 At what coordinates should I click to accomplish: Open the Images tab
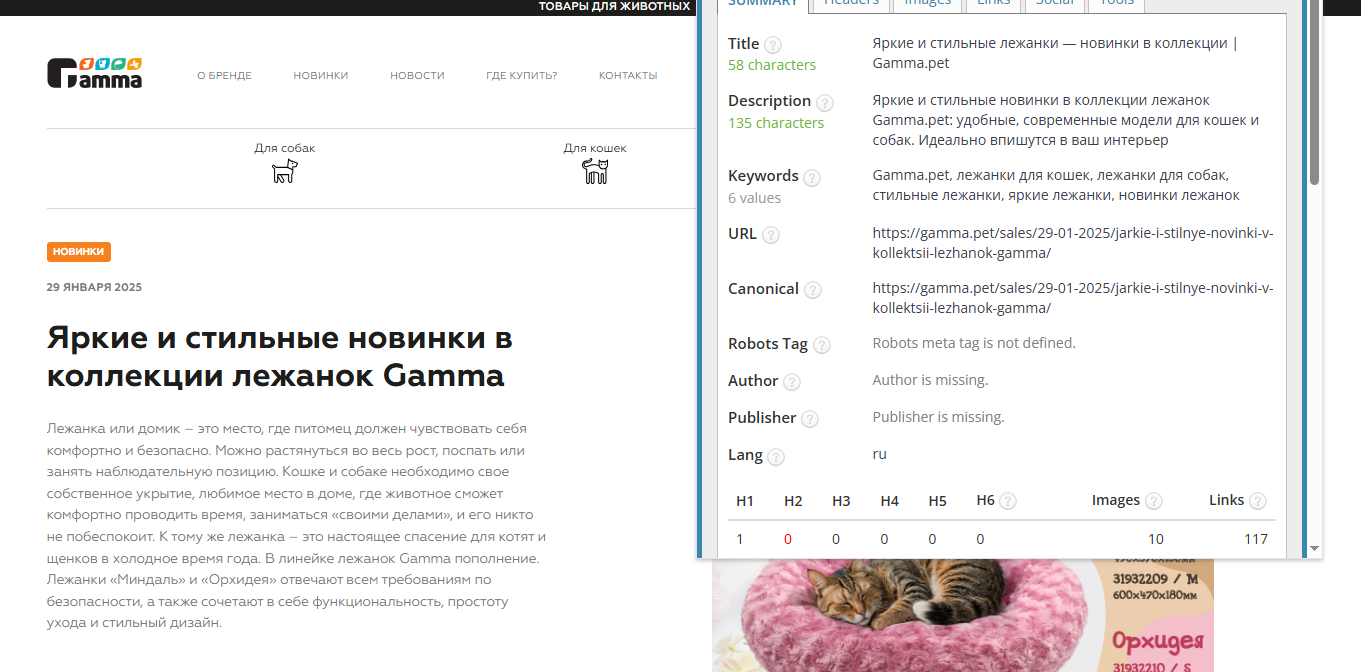pyautogui.click(x=928, y=4)
